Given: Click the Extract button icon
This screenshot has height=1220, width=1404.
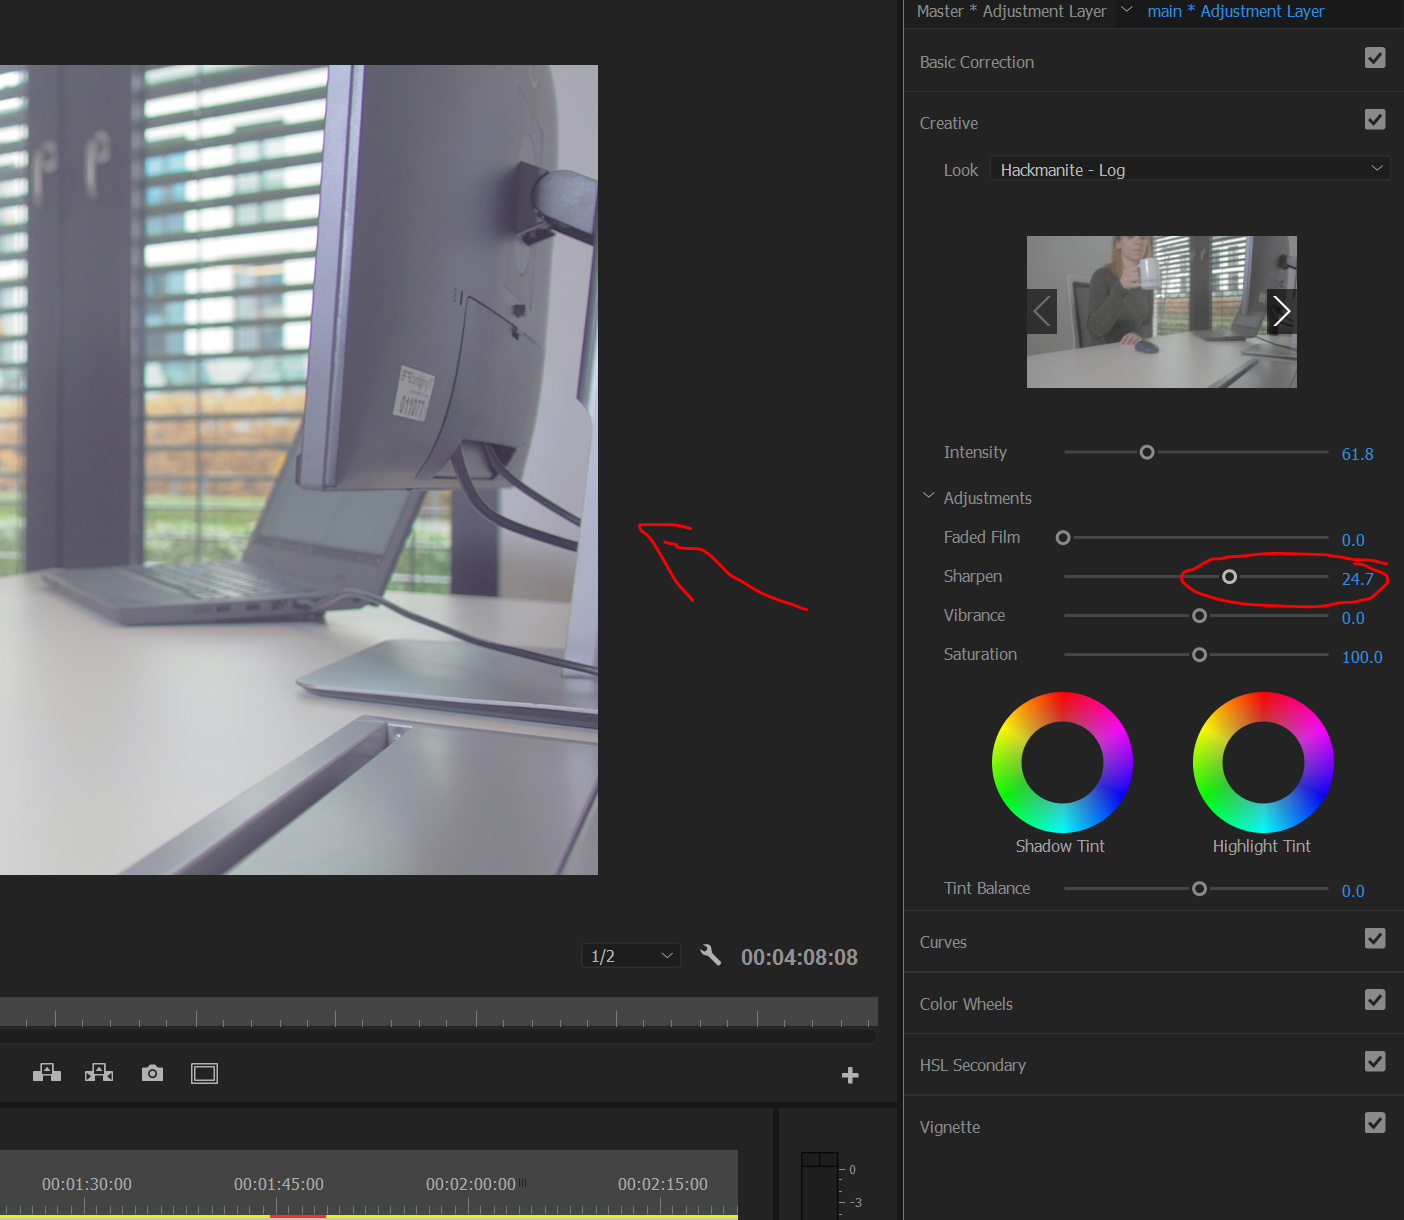Looking at the screenshot, I should point(99,1073).
